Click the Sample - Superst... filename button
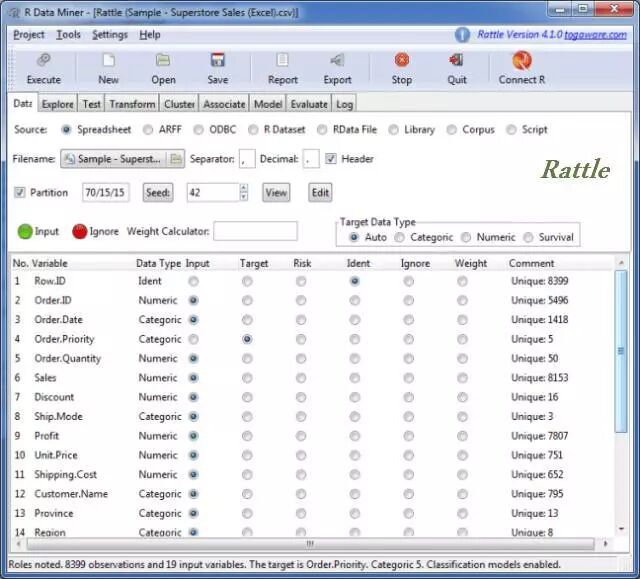 coord(115,159)
